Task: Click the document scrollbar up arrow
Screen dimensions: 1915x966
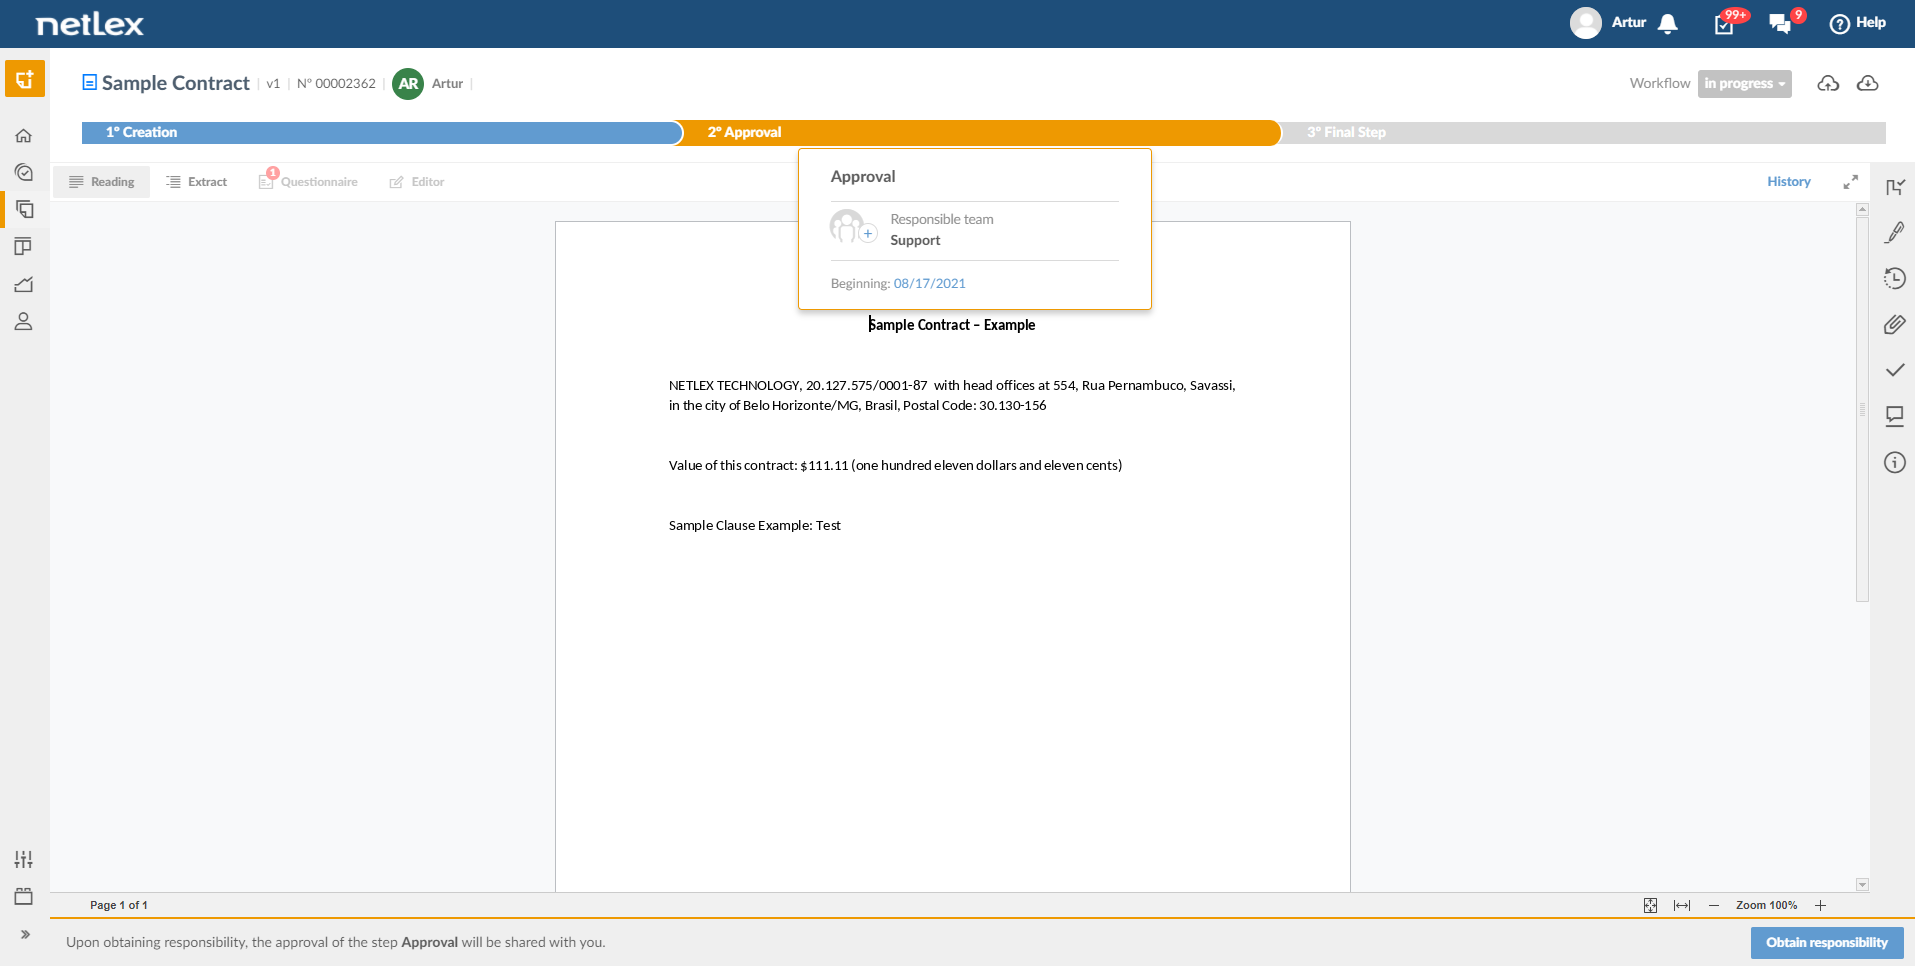Action: 1862,210
